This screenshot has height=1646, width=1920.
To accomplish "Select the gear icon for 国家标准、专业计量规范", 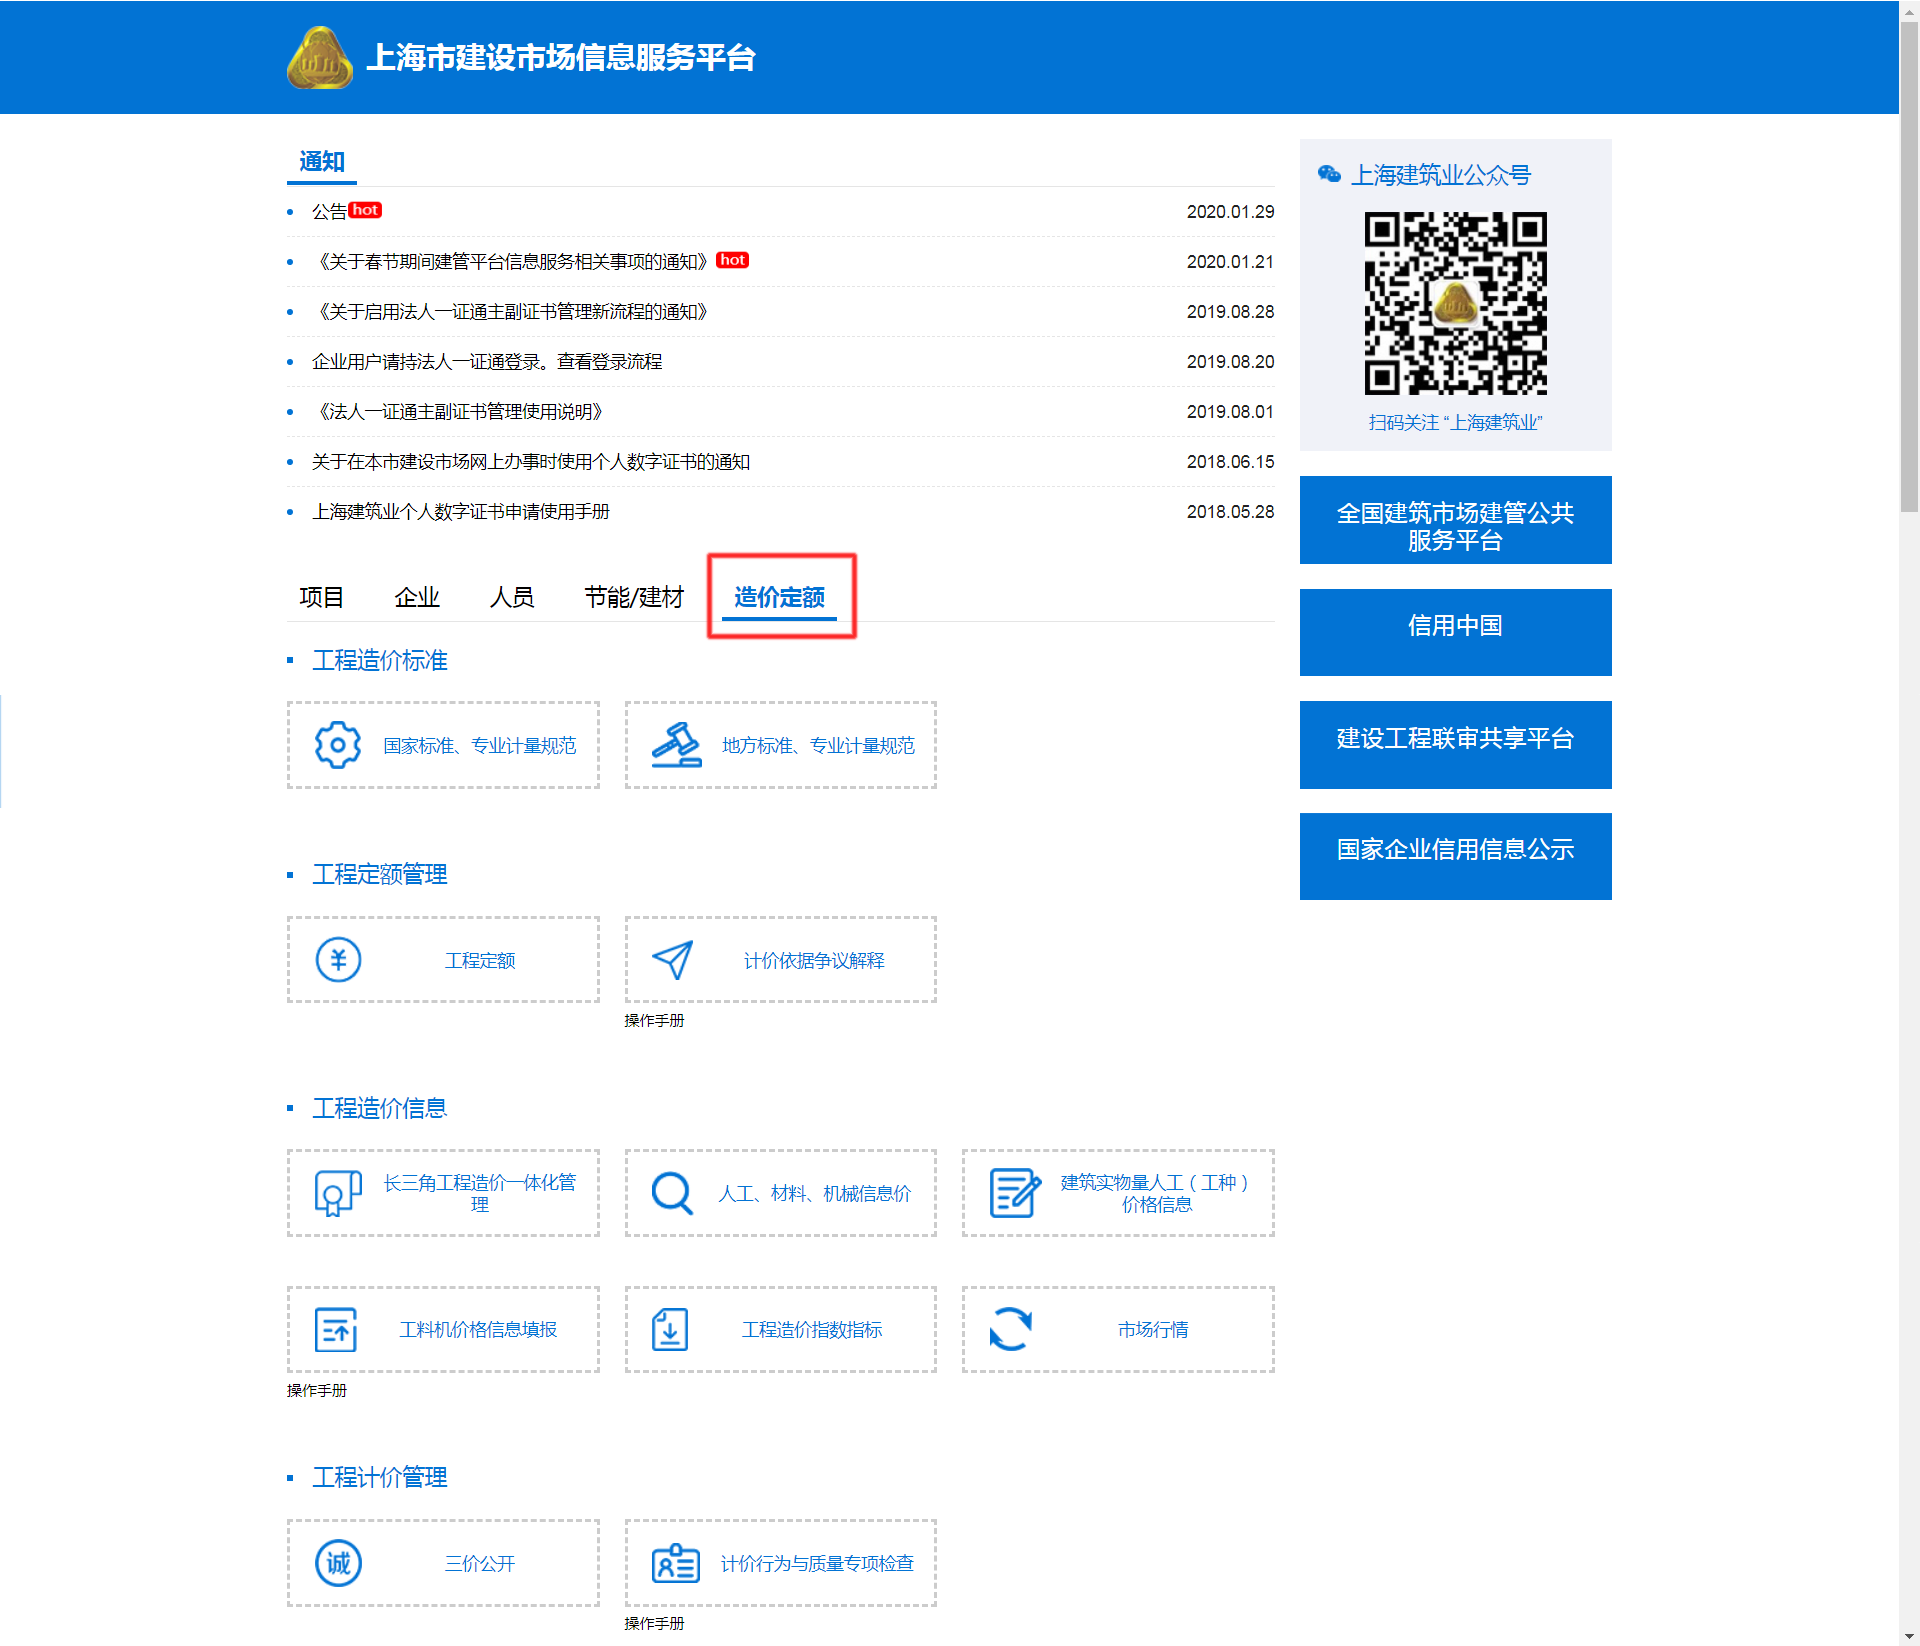I will point(337,745).
